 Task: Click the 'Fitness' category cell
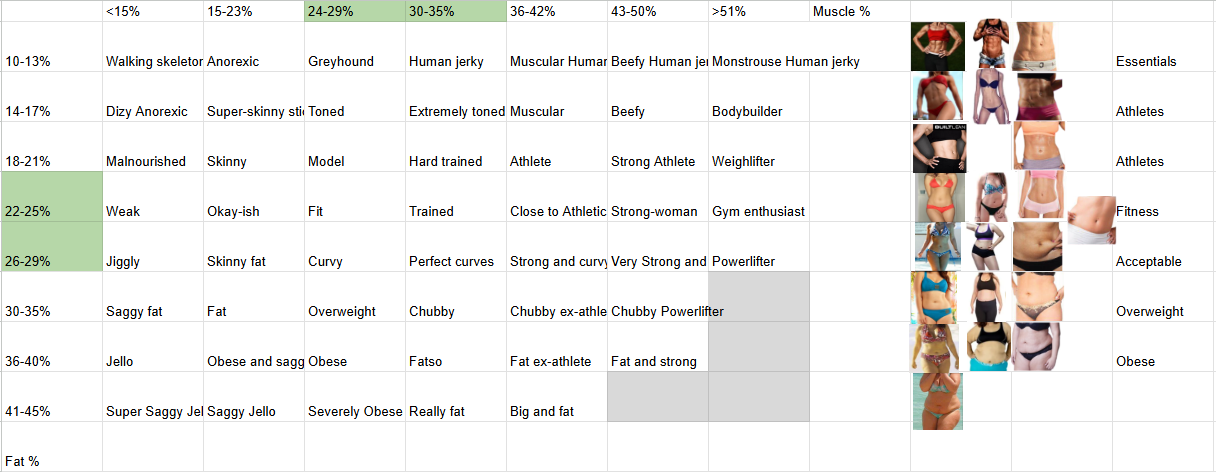(1163, 197)
